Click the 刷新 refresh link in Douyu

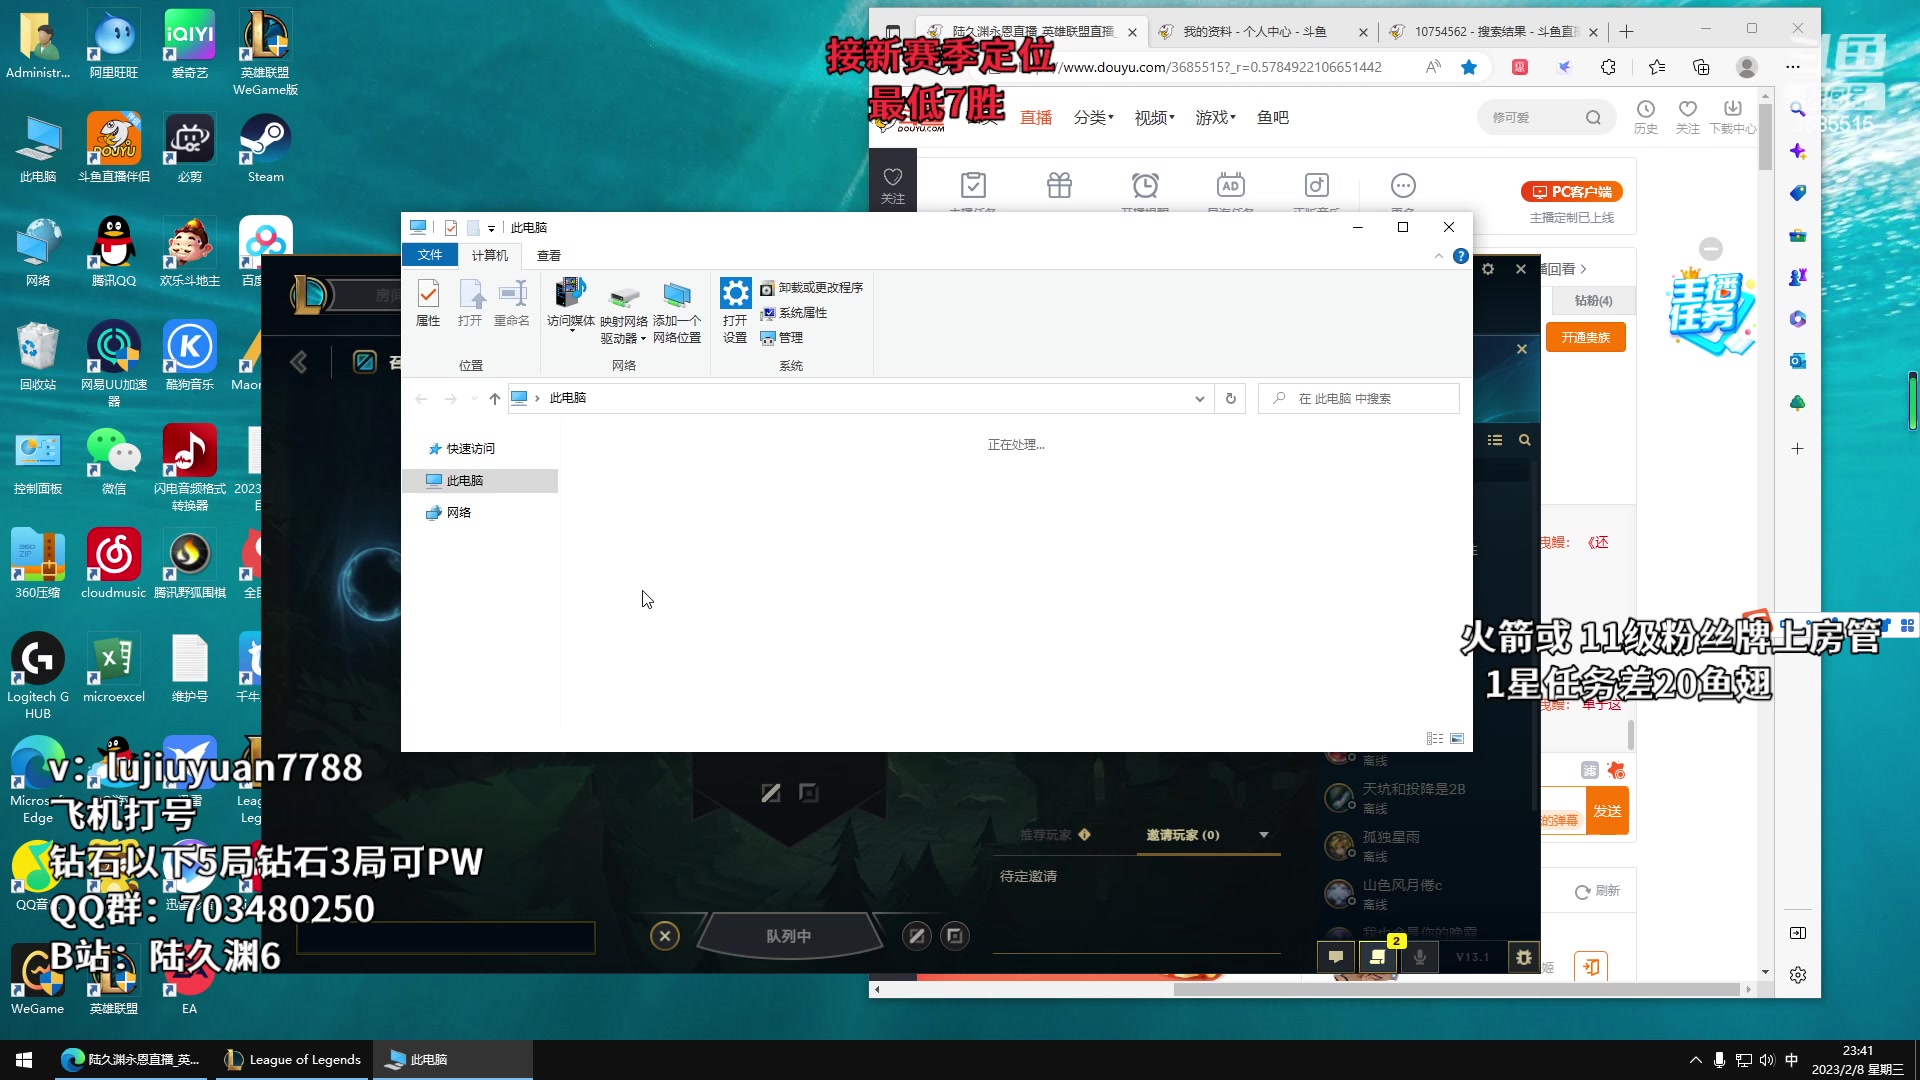(x=1597, y=891)
